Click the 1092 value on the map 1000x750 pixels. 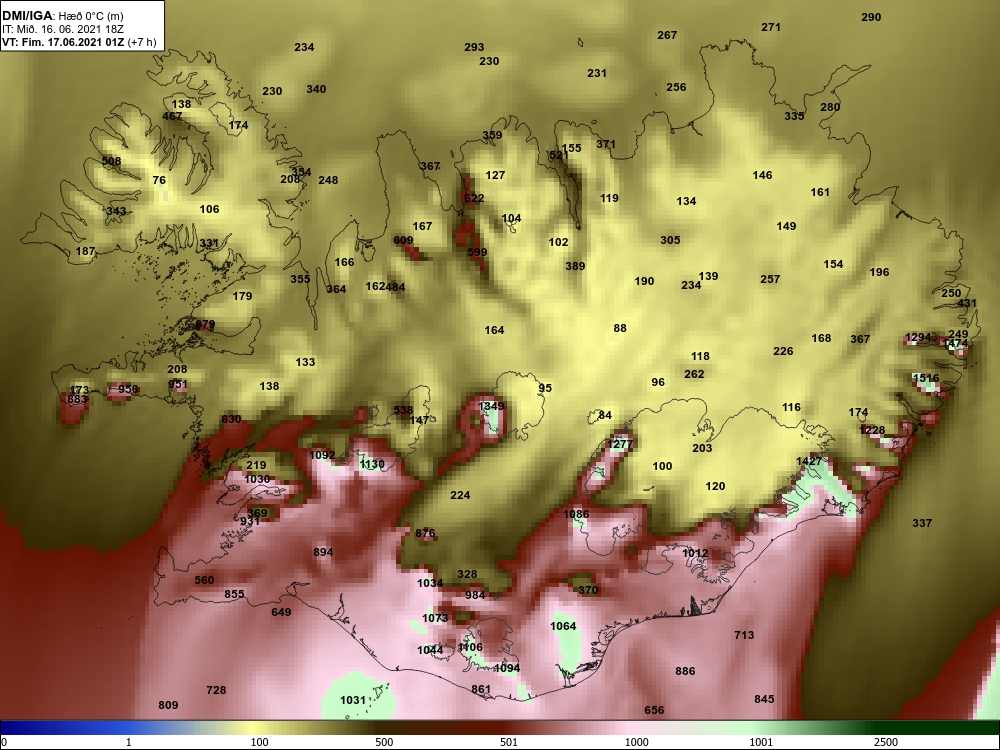(322, 455)
